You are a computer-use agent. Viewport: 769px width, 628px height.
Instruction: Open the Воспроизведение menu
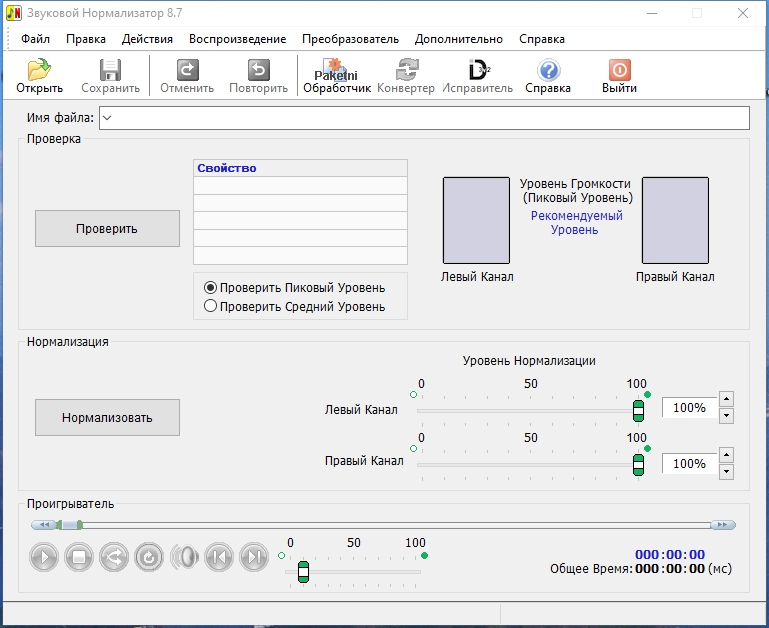[237, 39]
